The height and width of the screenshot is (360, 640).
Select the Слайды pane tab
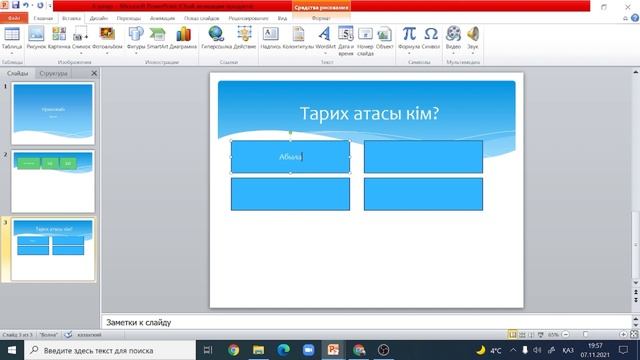[18, 73]
